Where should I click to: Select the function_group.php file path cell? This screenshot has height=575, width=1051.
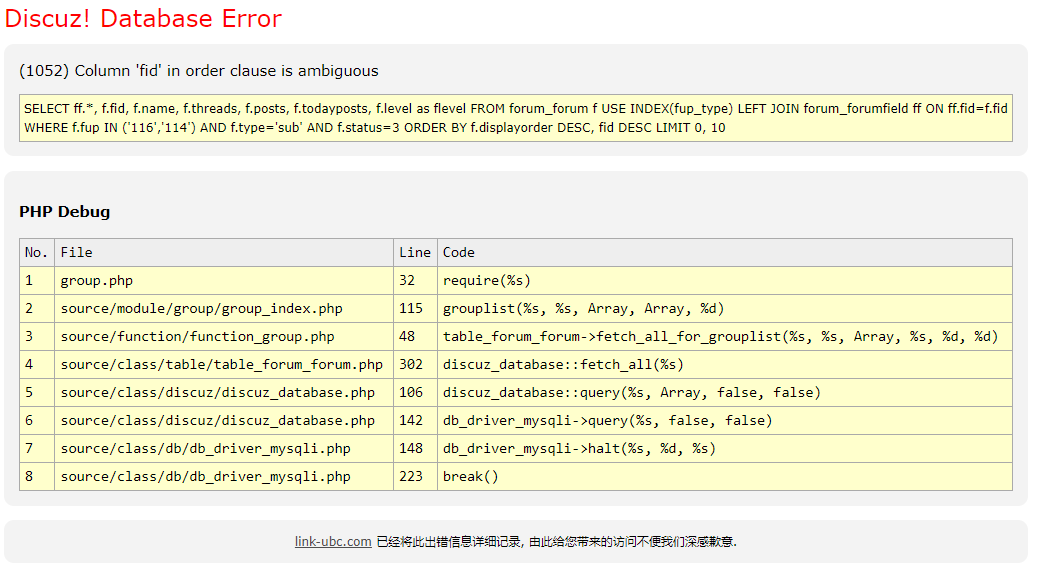pos(197,337)
